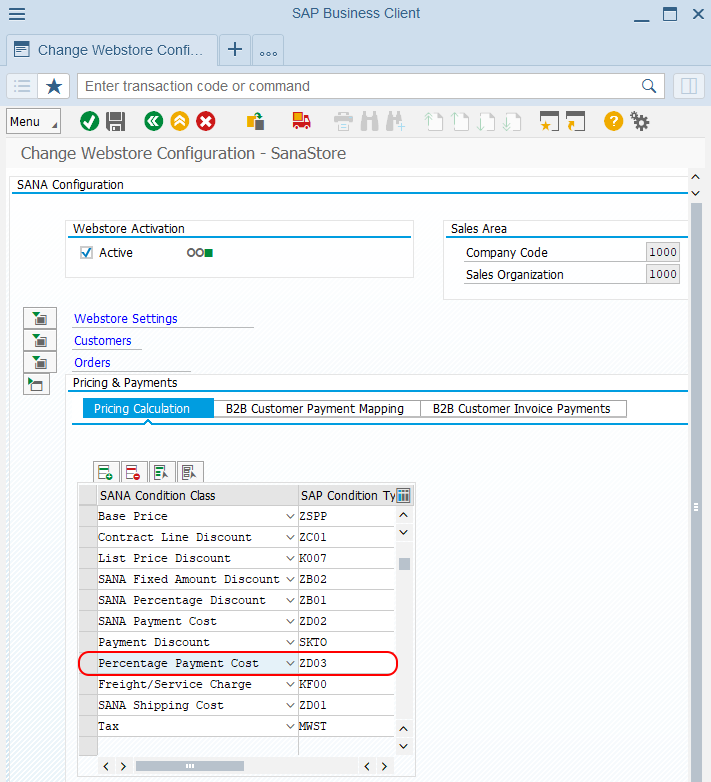Screen dimensions: 711x782
Task: Go to first page icon
Action: point(433,121)
